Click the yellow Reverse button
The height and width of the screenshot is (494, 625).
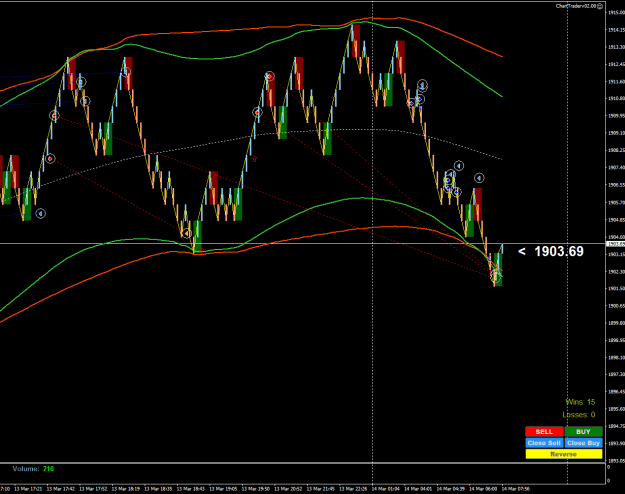(564, 454)
